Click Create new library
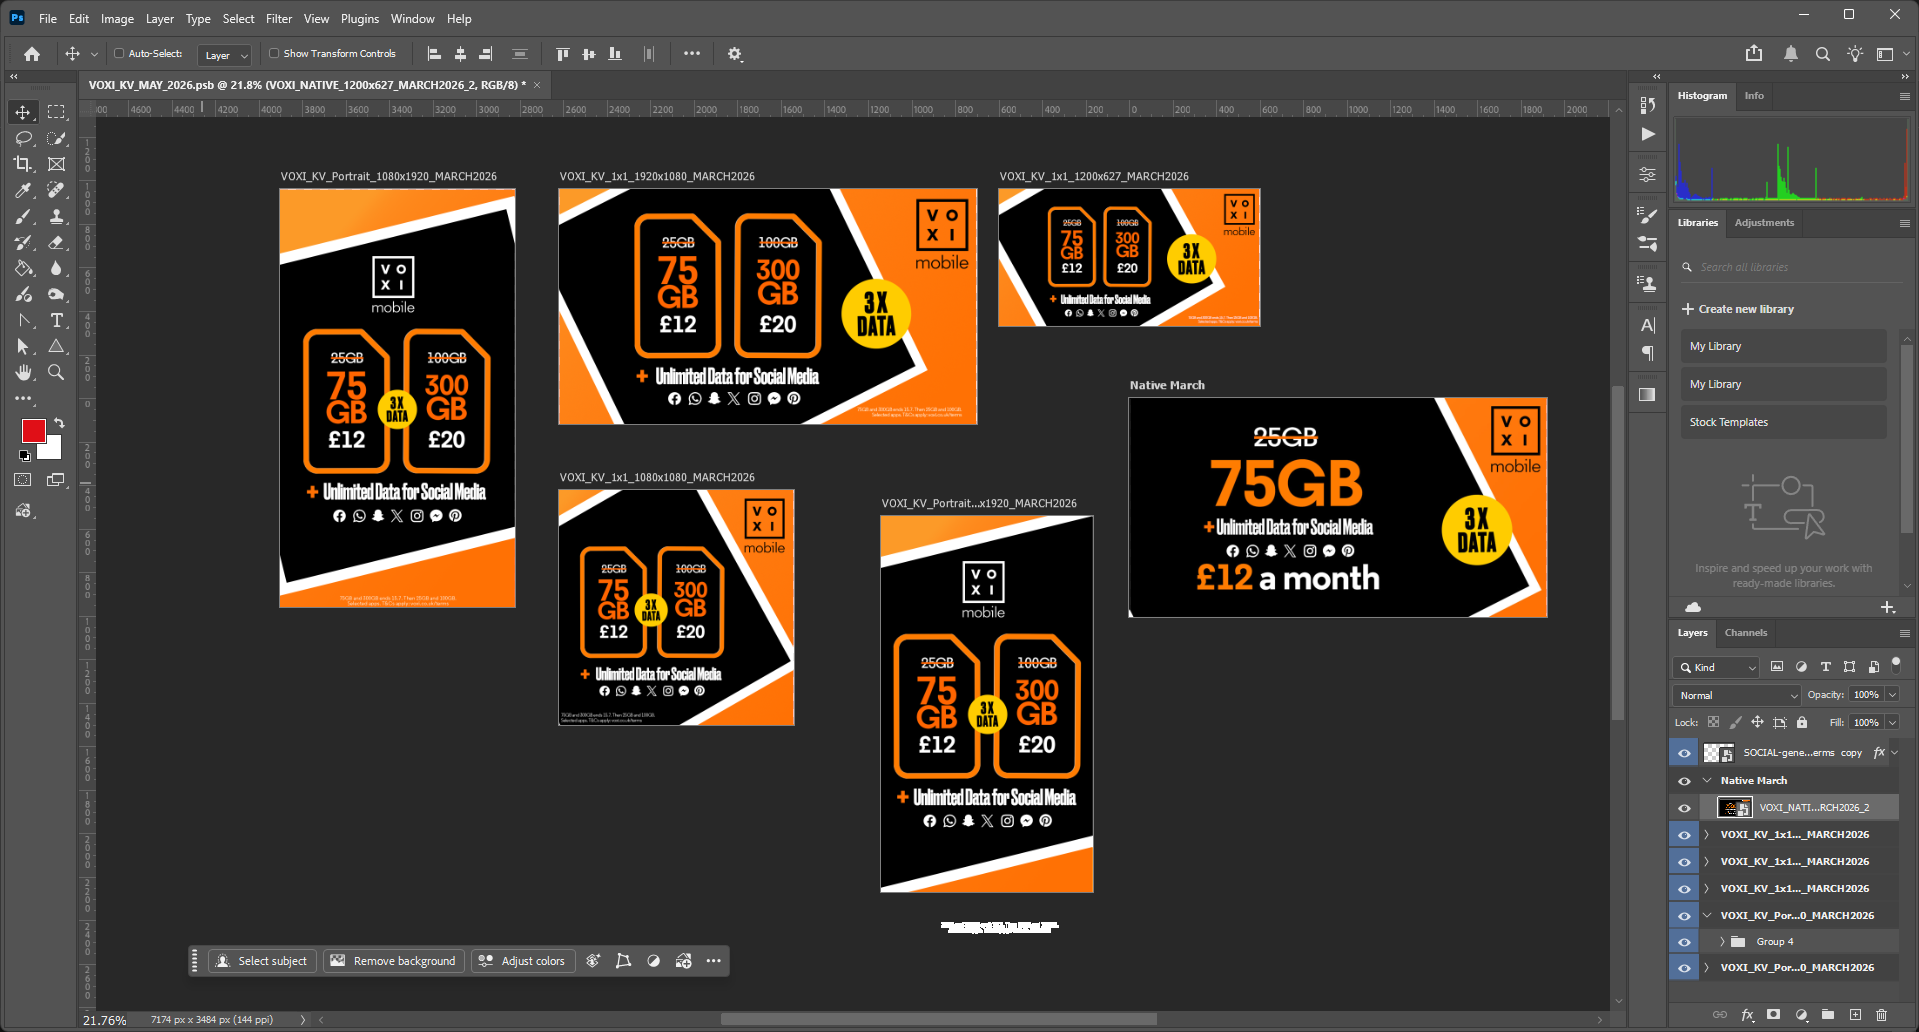This screenshot has width=1919, height=1032. (1738, 309)
